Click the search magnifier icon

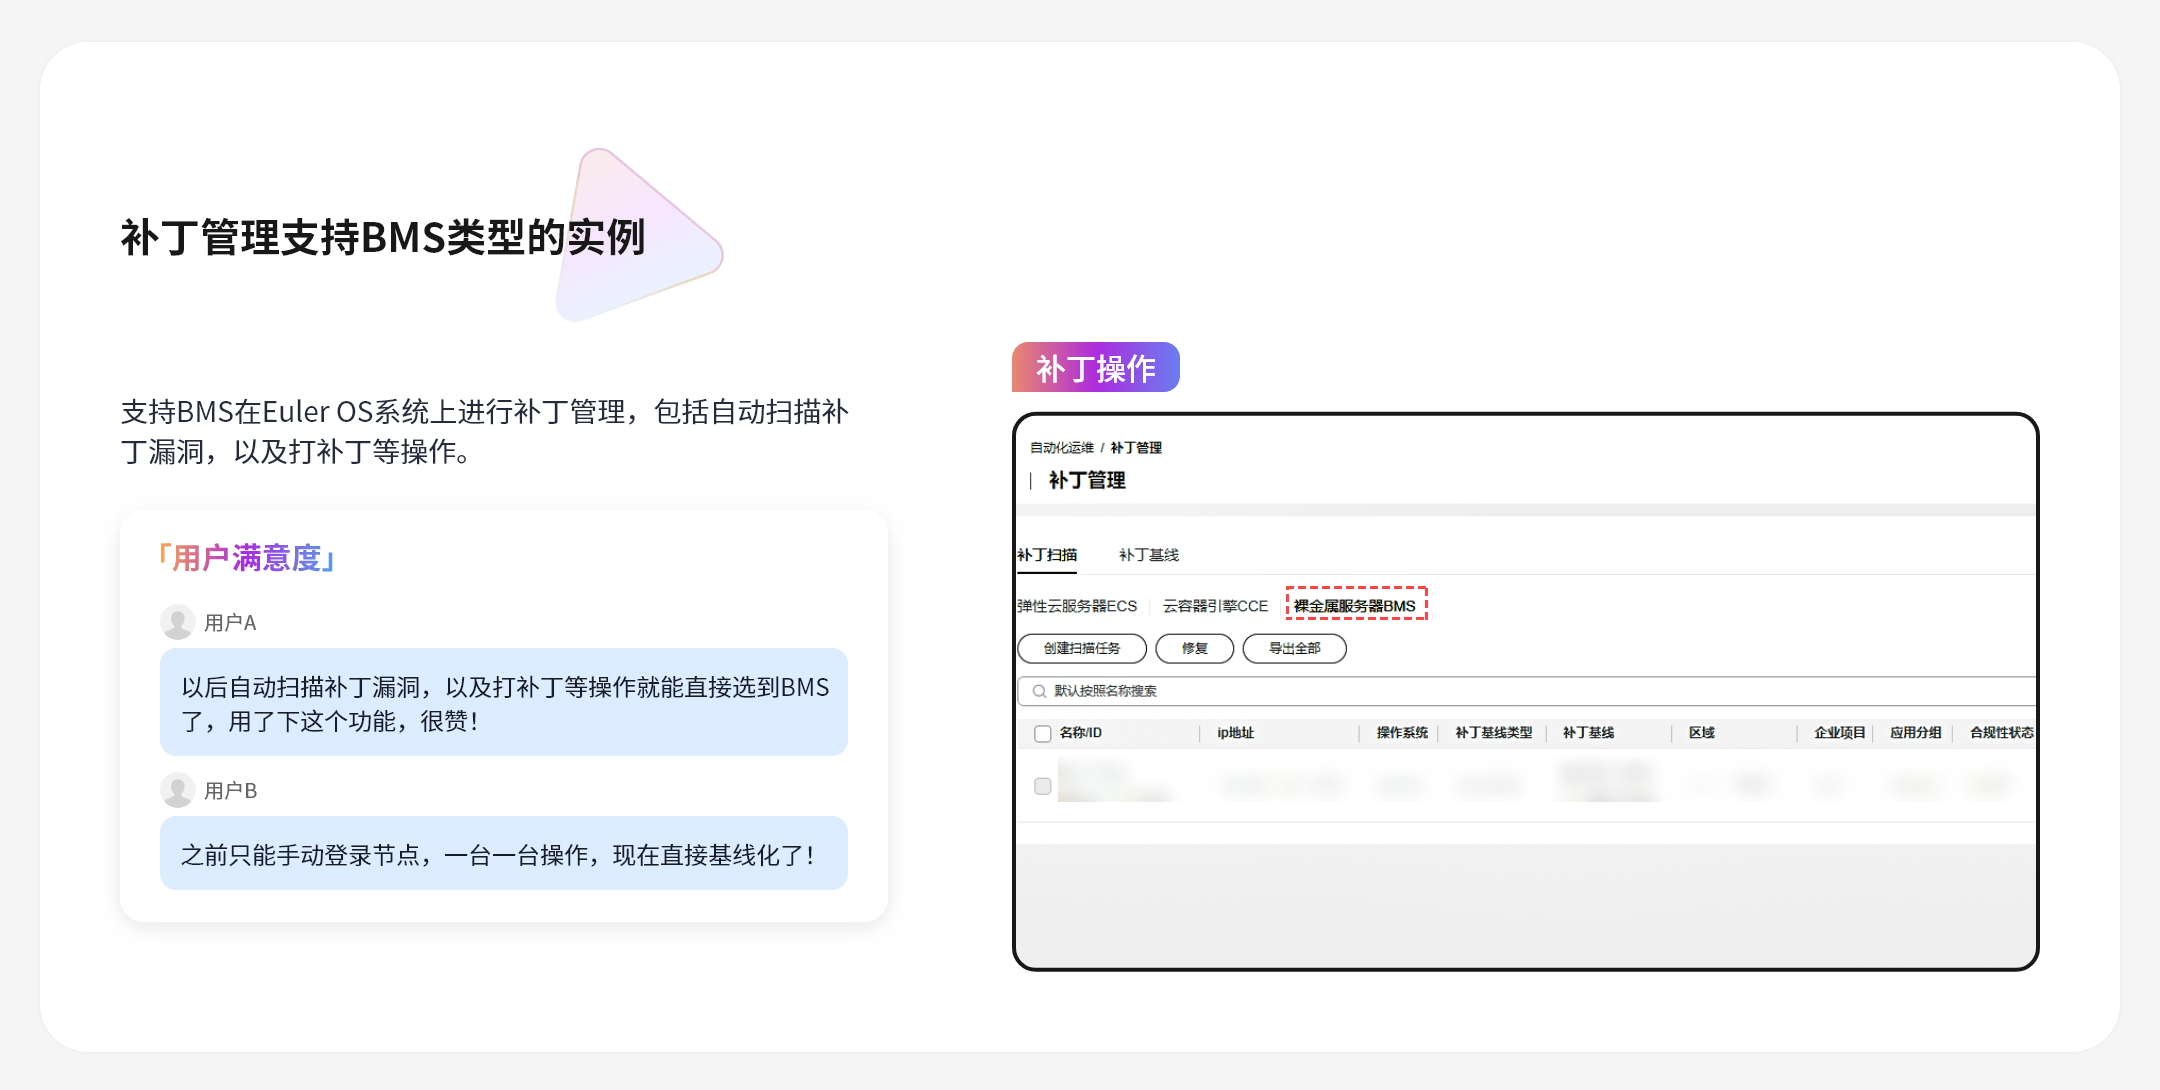pyautogui.click(x=1039, y=691)
